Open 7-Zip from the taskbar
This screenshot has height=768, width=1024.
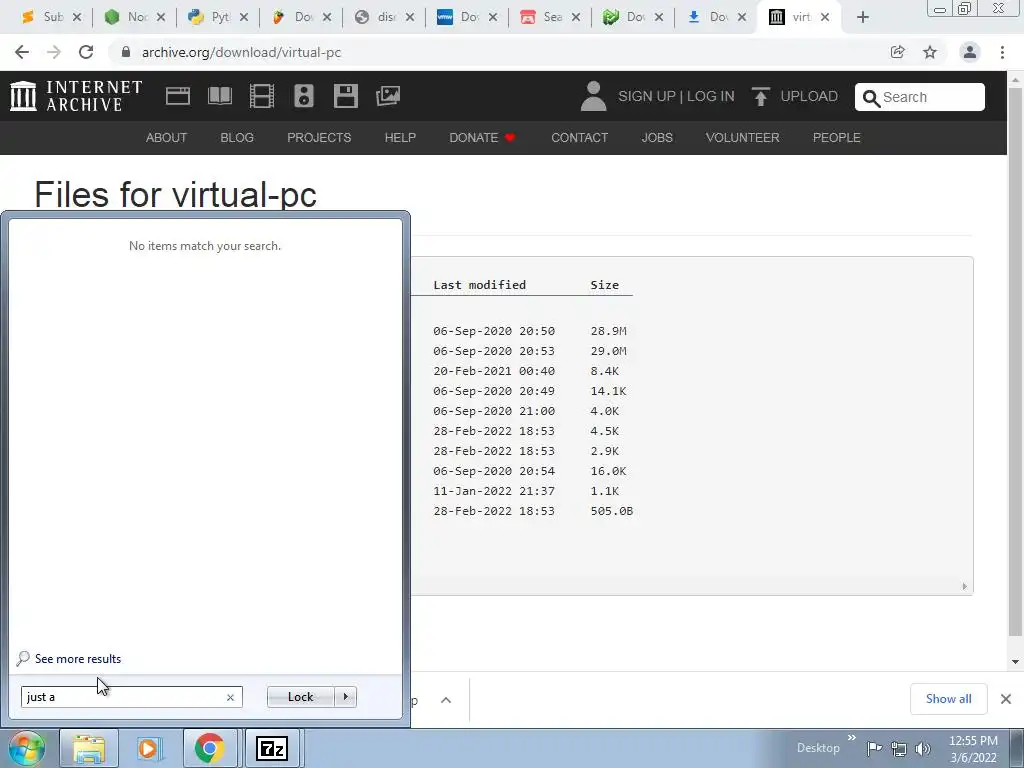pyautogui.click(x=272, y=748)
